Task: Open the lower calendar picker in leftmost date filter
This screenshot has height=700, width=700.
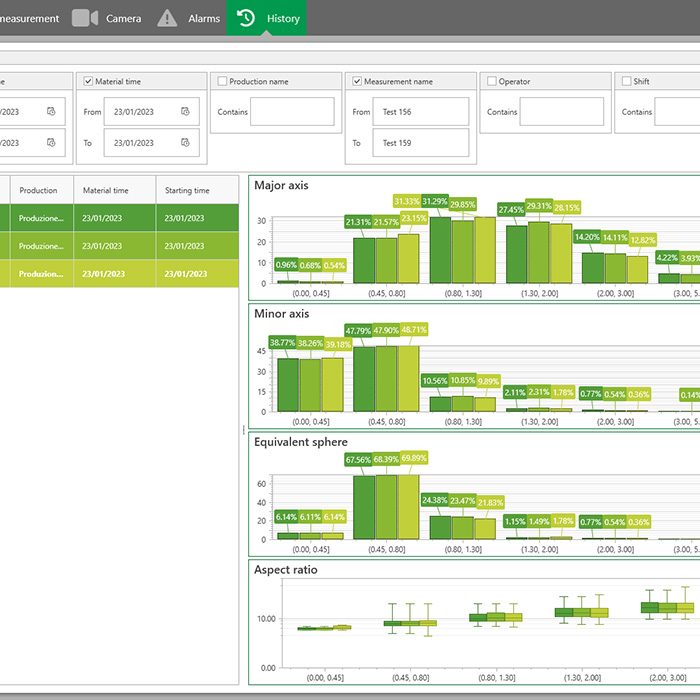Action: click(x=51, y=143)
